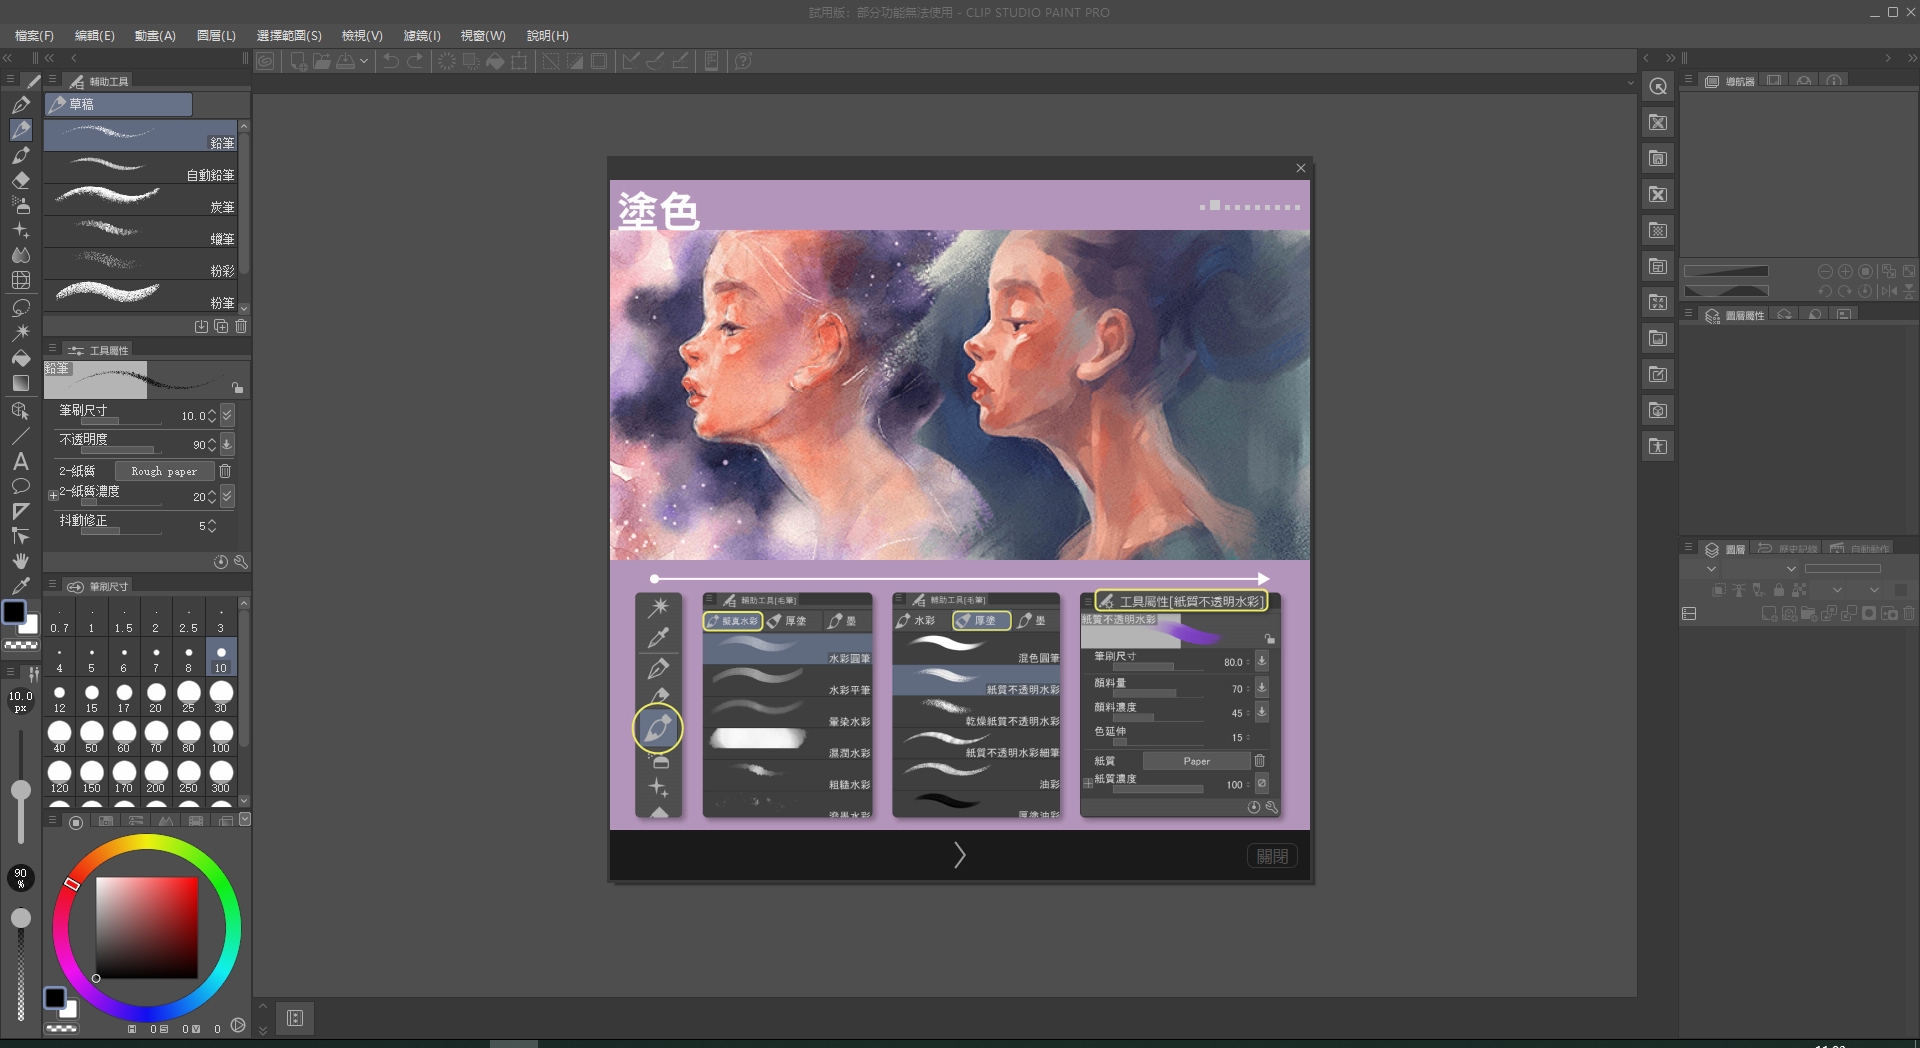1920x1048 pixels.
Task: Open 說明(H) menu
Action: click(548, 35)
